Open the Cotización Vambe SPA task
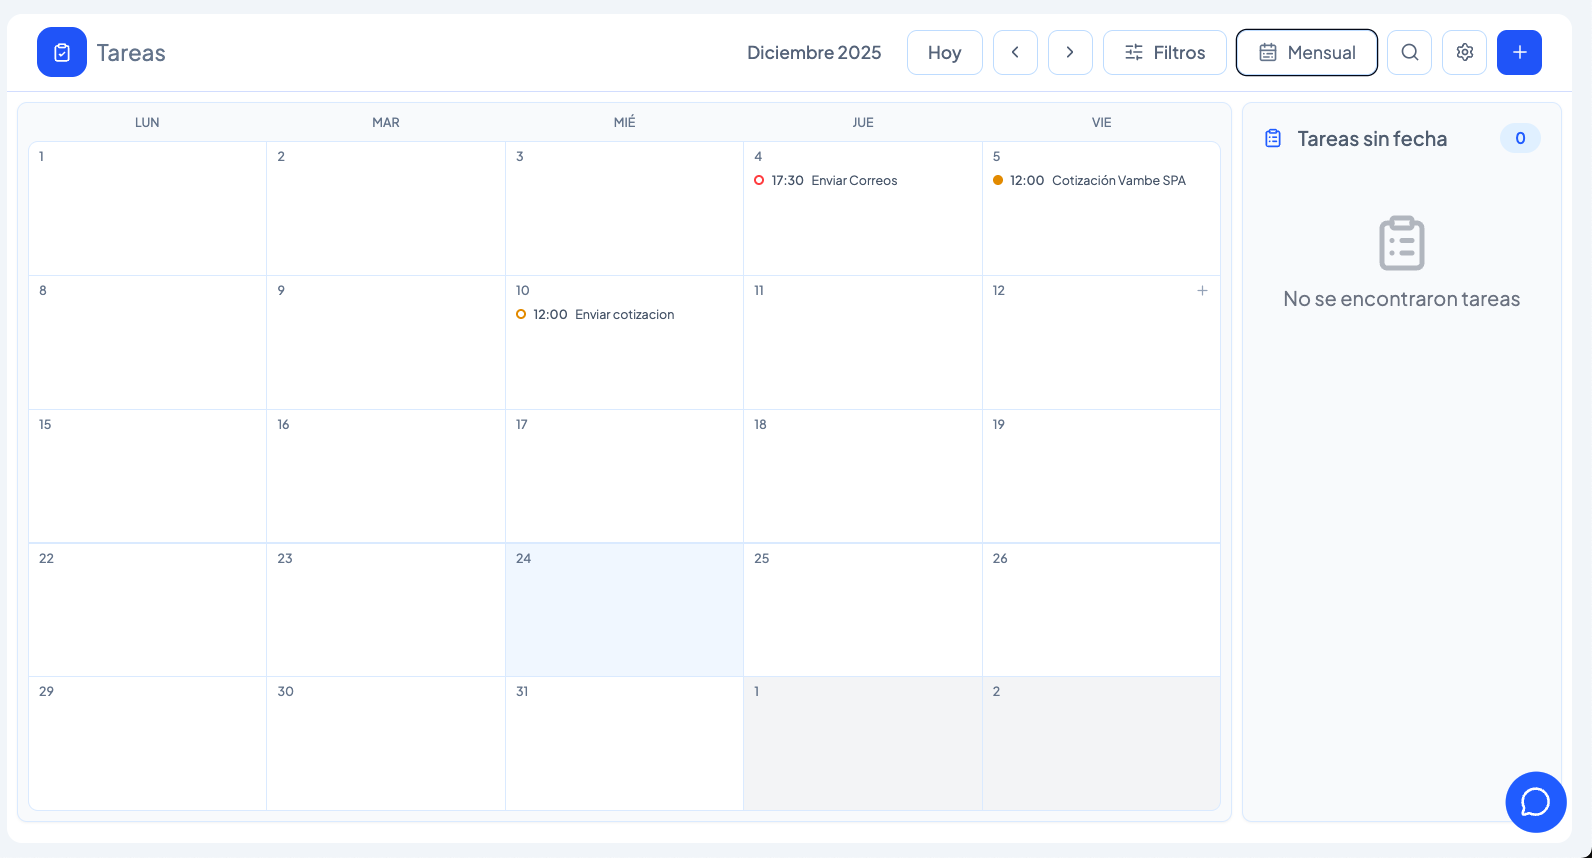Image resolution: width=1592 pixels, height=858 pixels. [1118, 181]
